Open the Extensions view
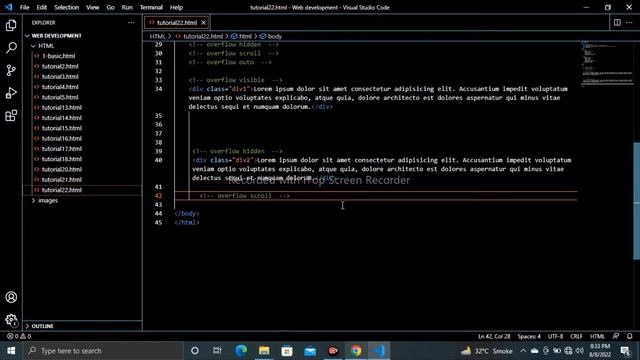This screenshot has width=640, height=360. (x=11, y=116)
